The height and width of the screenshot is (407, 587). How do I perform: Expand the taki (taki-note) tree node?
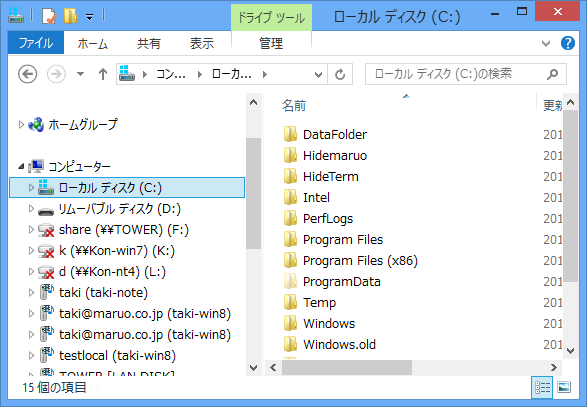[31, 292]
